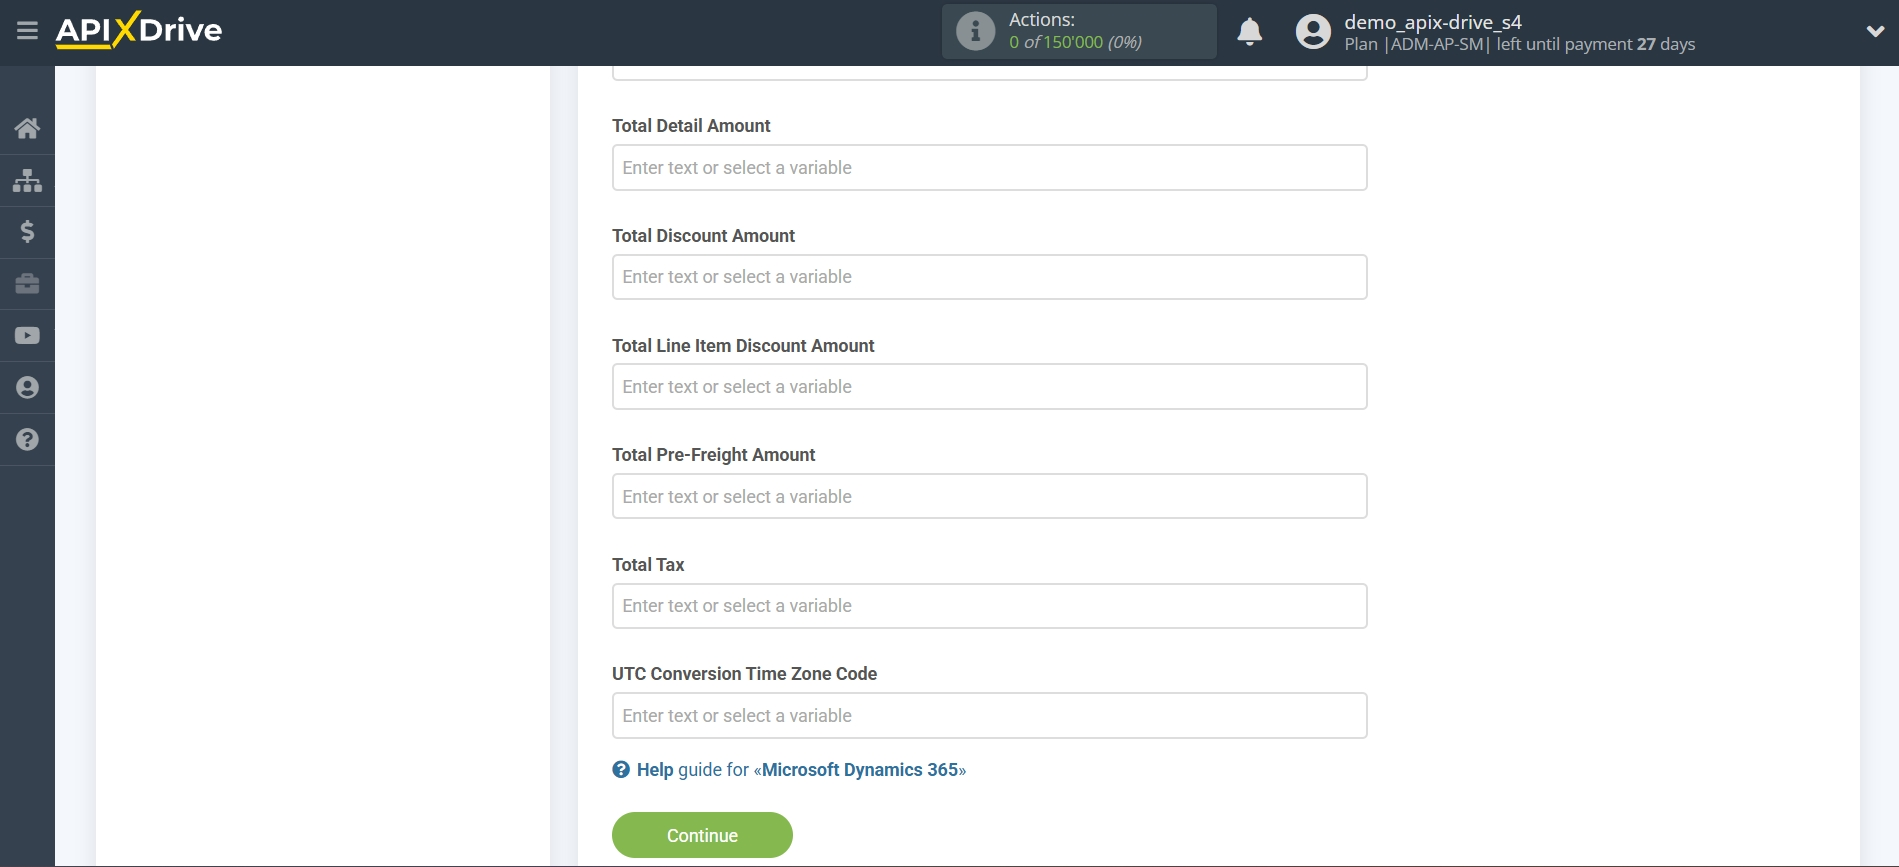
Task: Open the user profile sidebar icon
Action: pos(27,388)
